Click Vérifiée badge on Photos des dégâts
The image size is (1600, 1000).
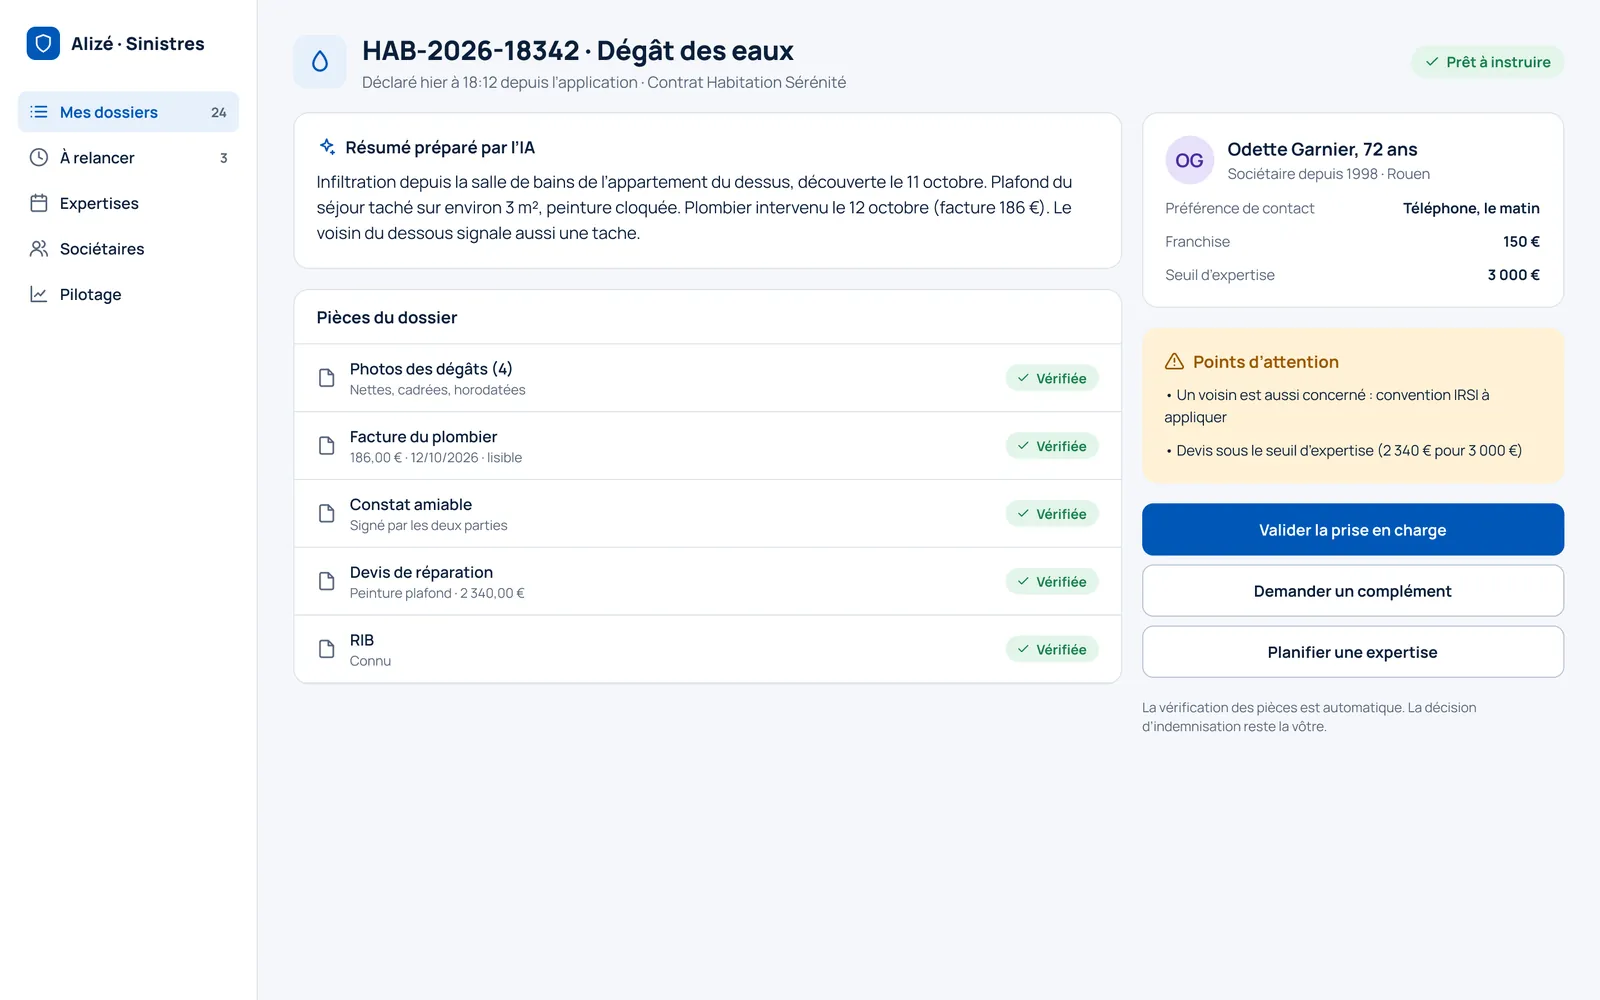coord(1052,378)
